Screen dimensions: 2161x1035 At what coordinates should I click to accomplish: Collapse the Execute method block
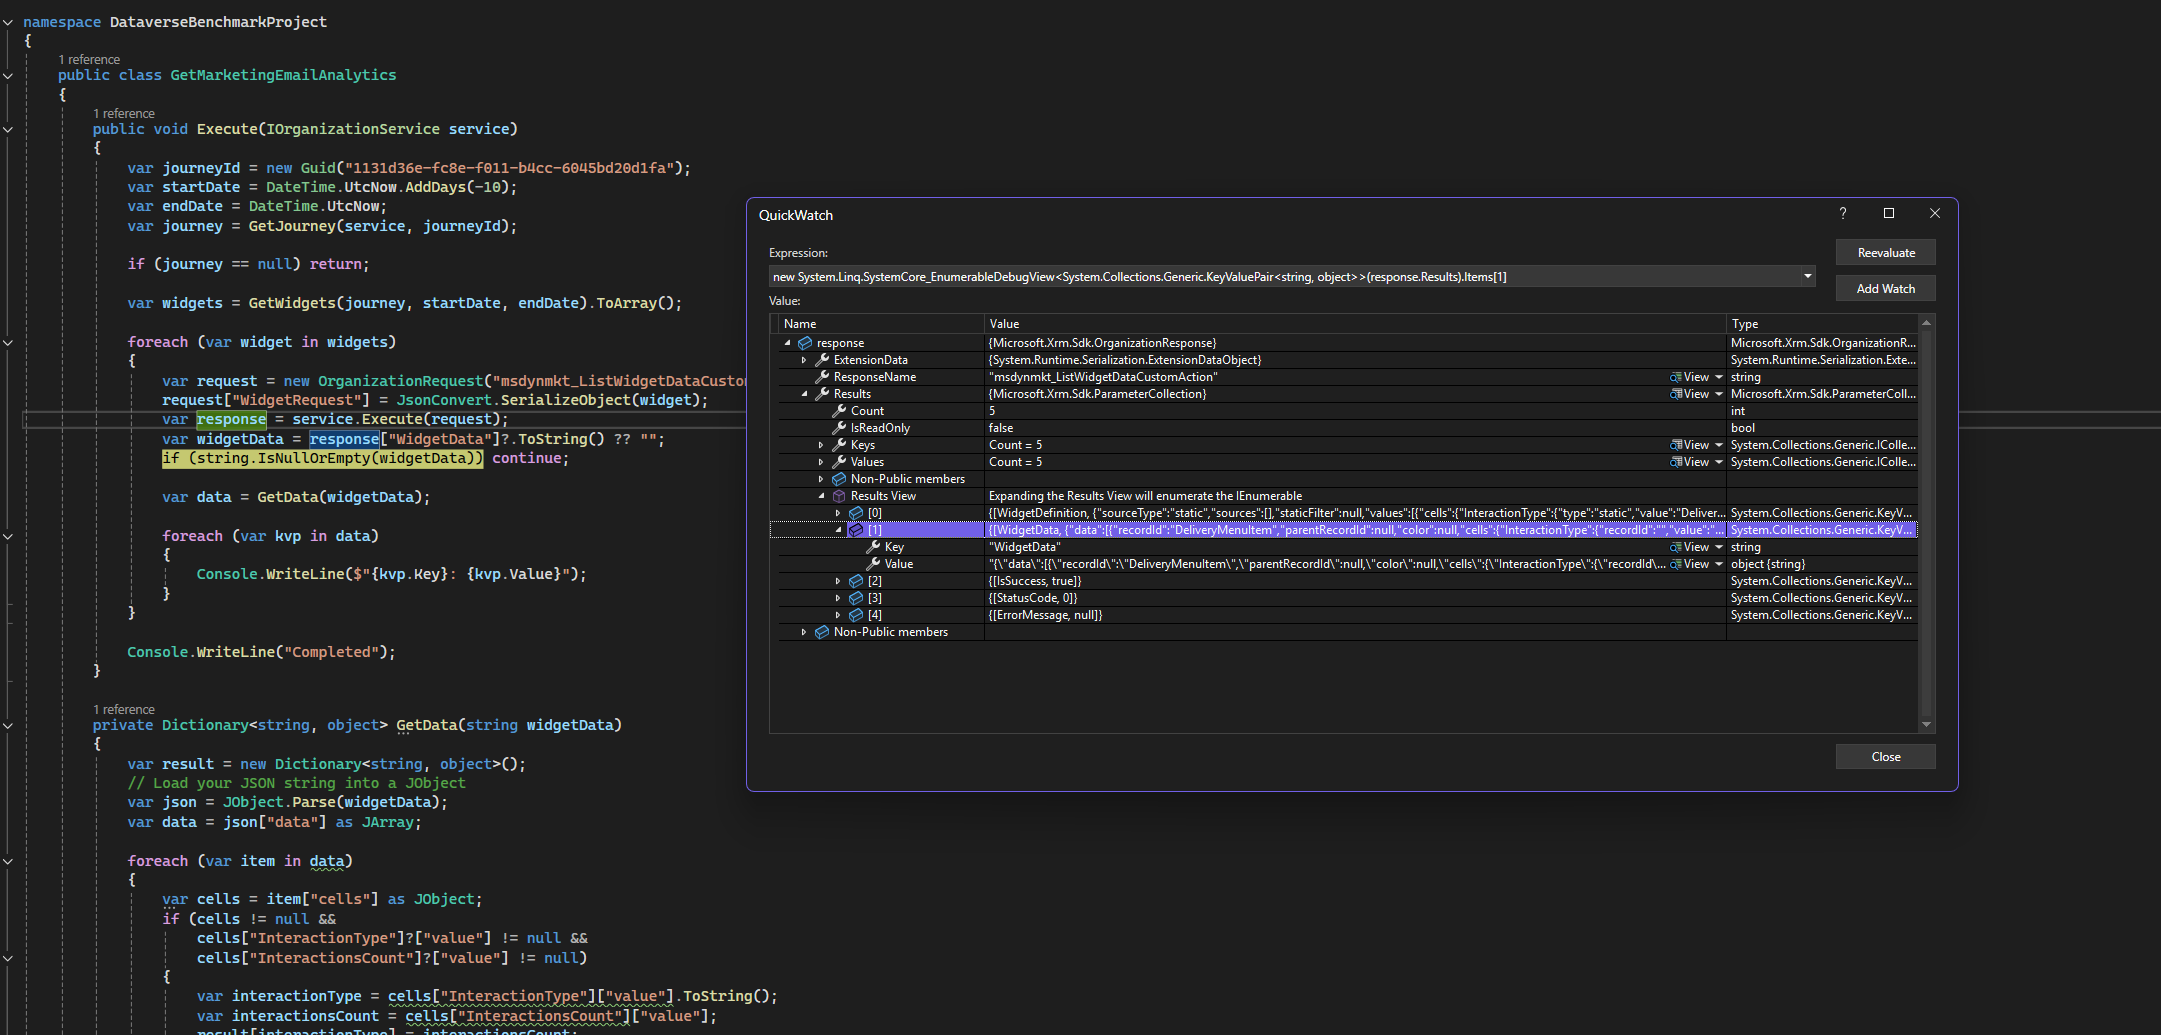[8, 129]
